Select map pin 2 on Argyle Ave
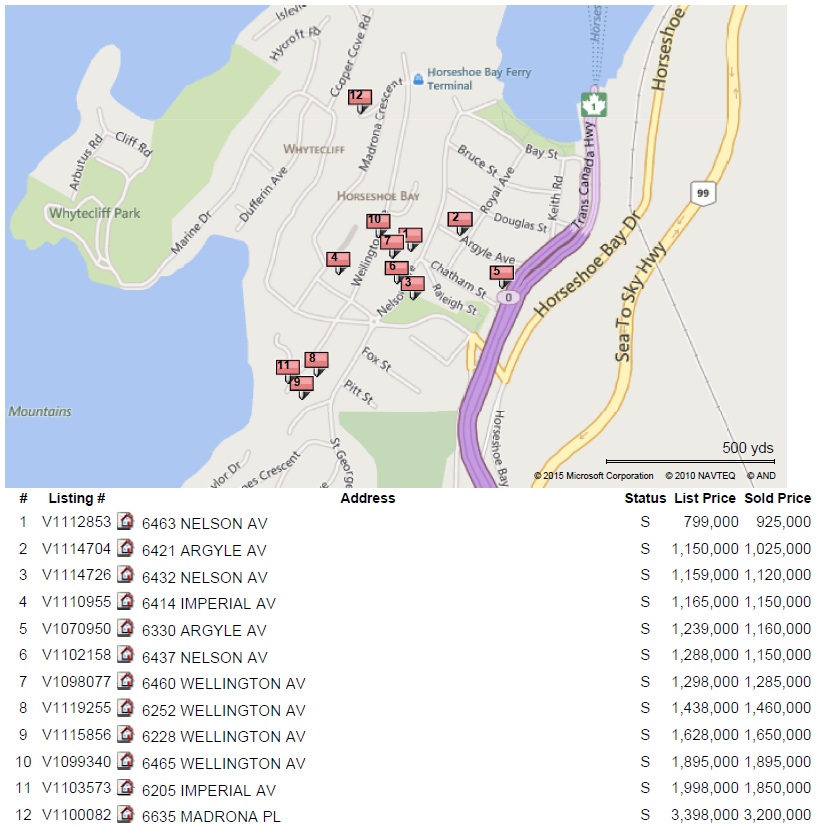Viewport: 817px width, 826px height. pyautogui.click(x=458, y=219)
